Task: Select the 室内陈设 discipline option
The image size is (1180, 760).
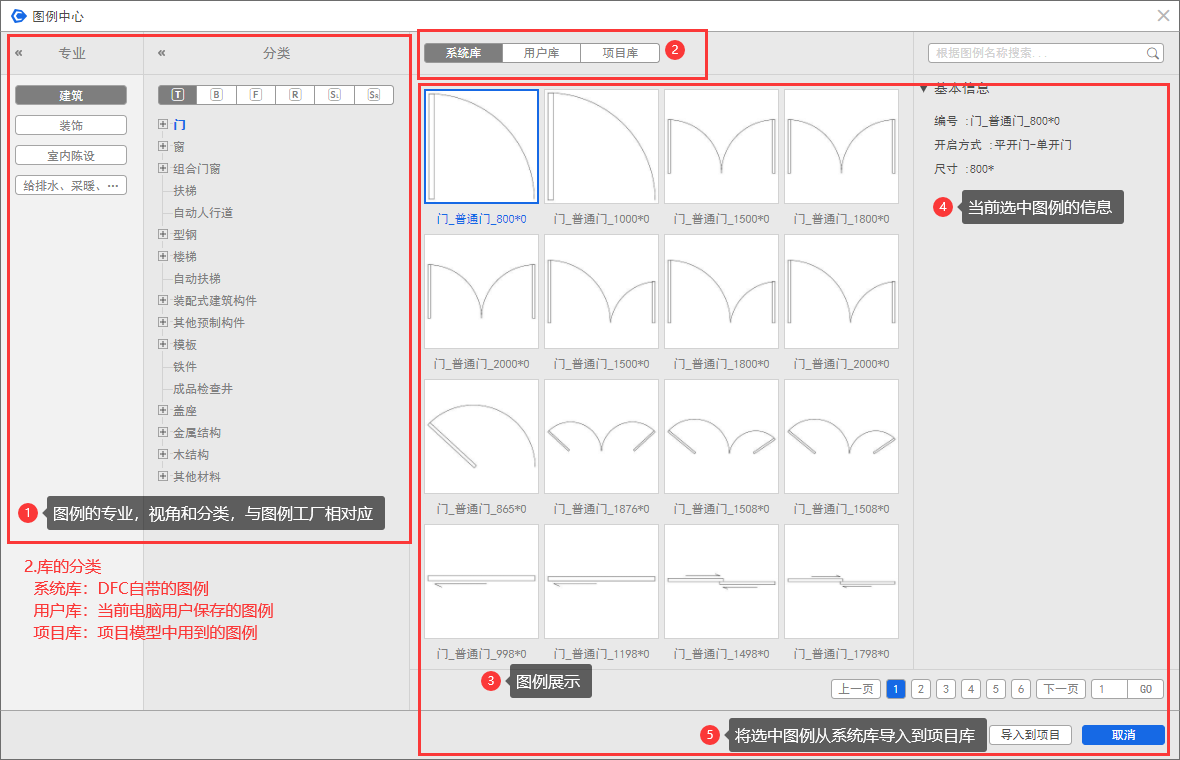Action: tap(71, 155)
